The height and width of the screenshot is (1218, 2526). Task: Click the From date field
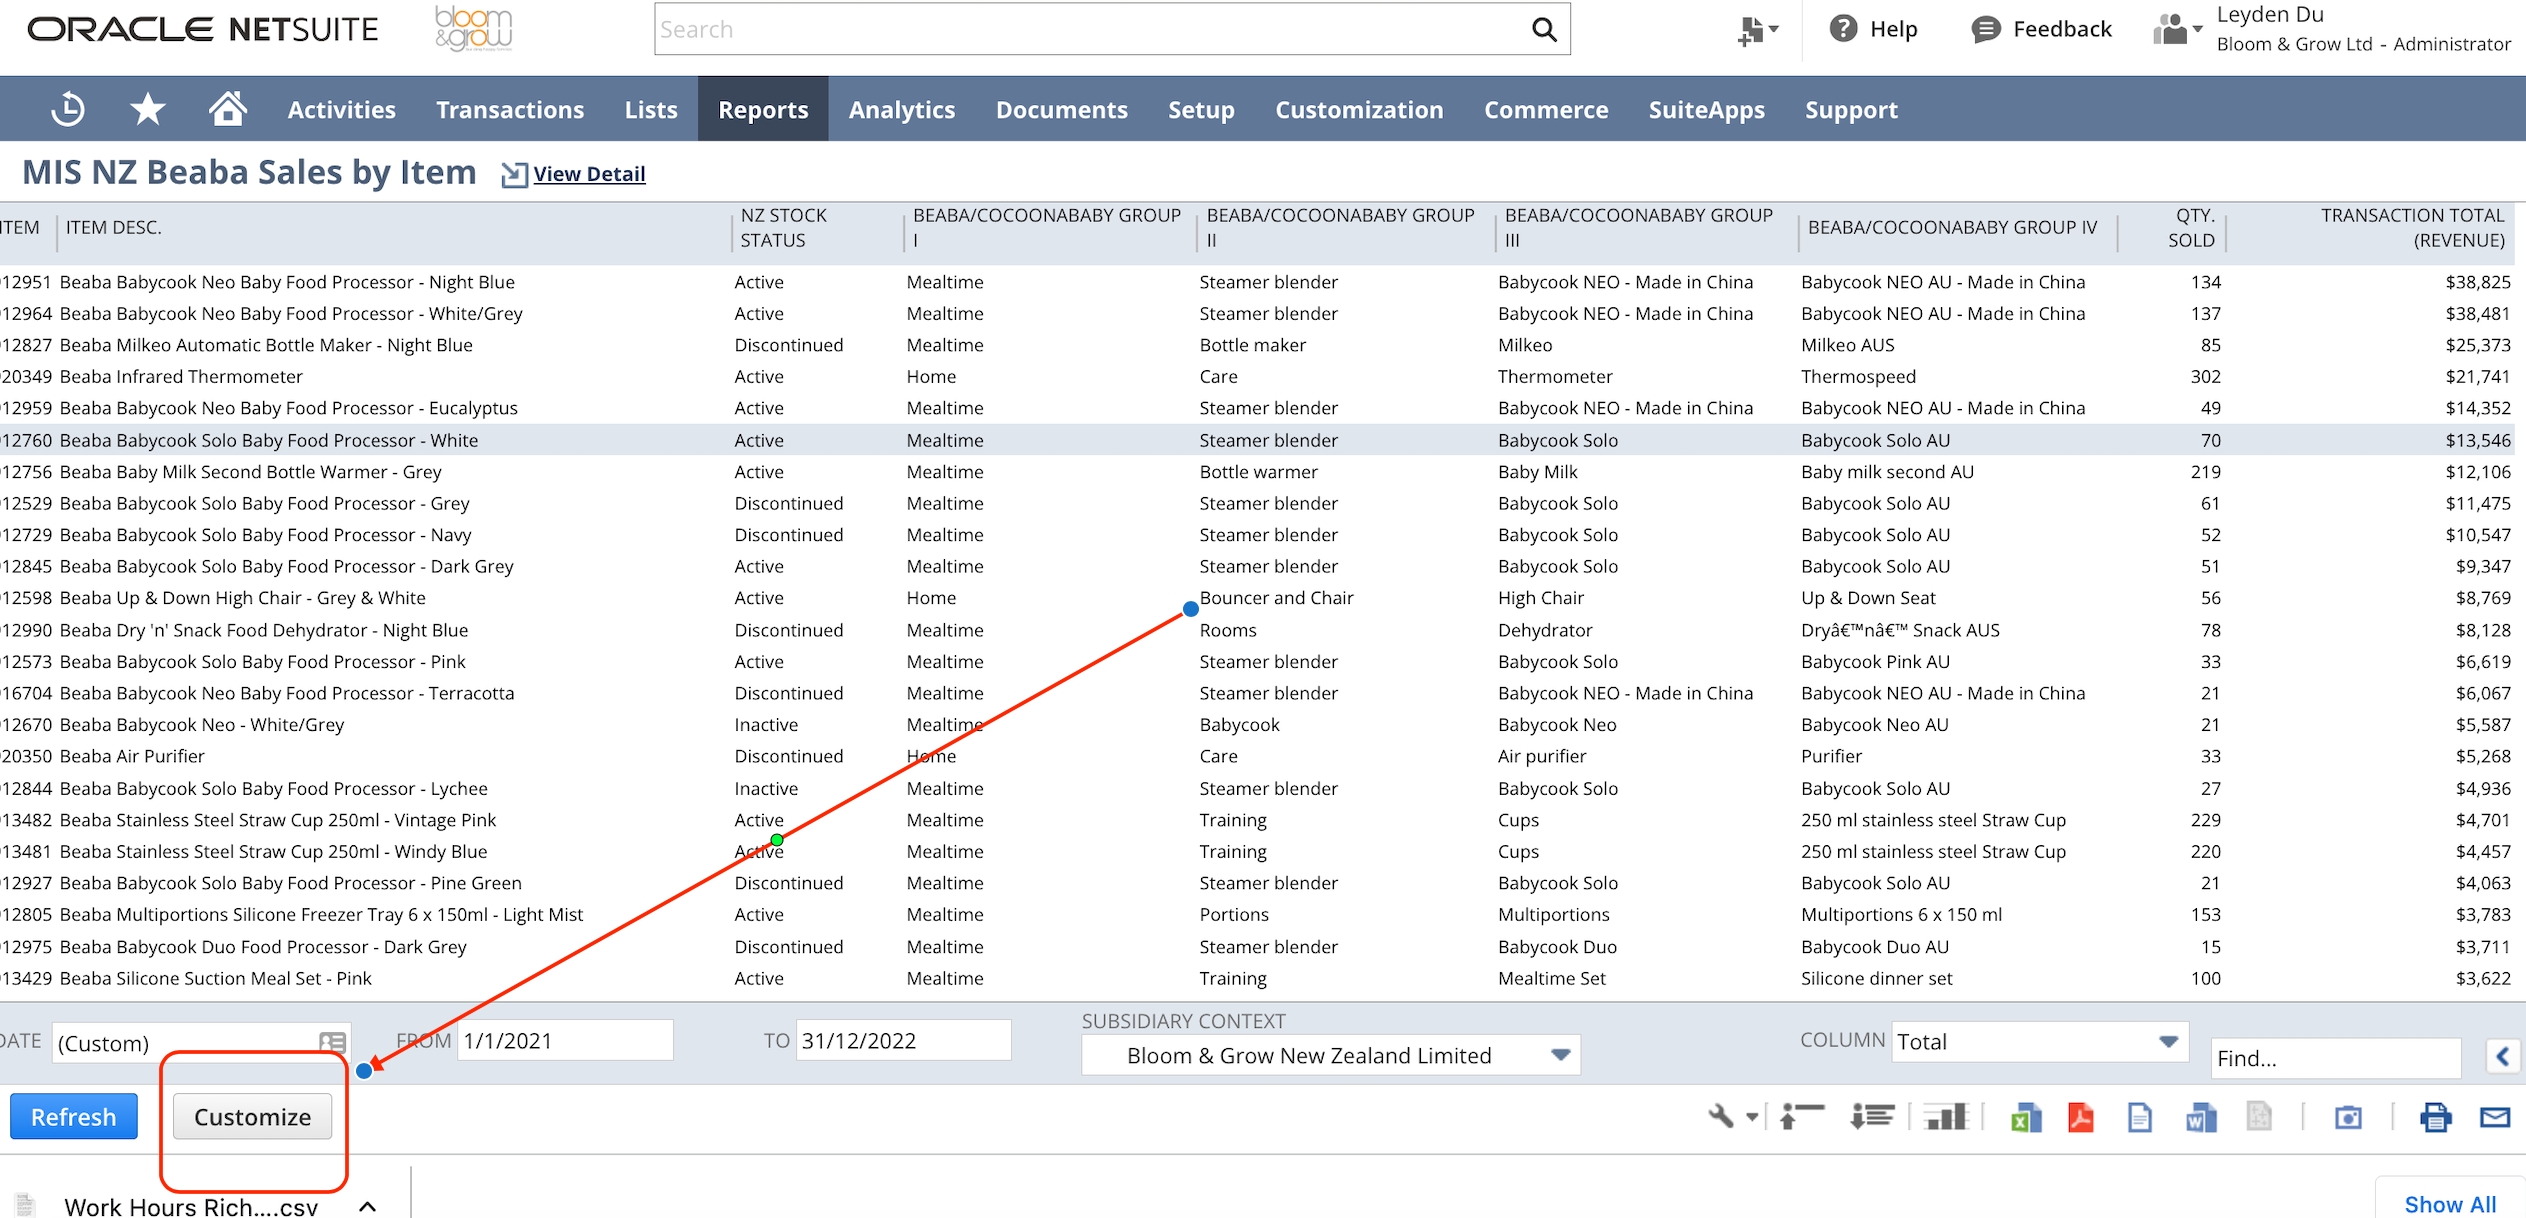coord(565,1040)
